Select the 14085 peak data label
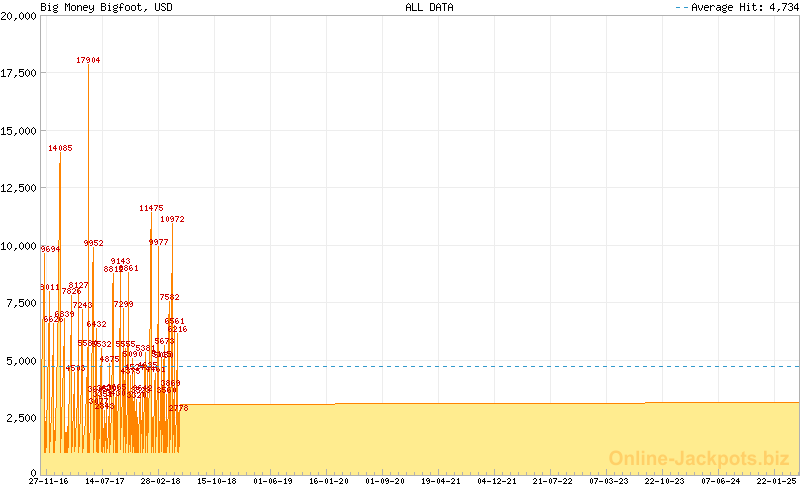Image resolution: width=800 pixels, height=490 pixels. tap(60, 148)
